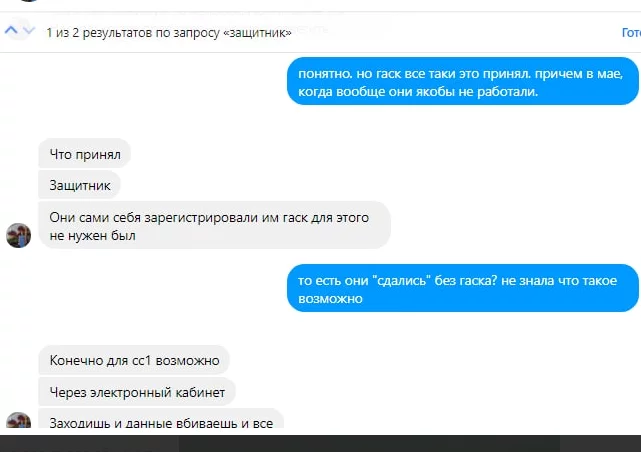Select message 'Они сами себя зарегистрировали'
The height and width of the screenshot is (452, 641).
pos(215,226)
